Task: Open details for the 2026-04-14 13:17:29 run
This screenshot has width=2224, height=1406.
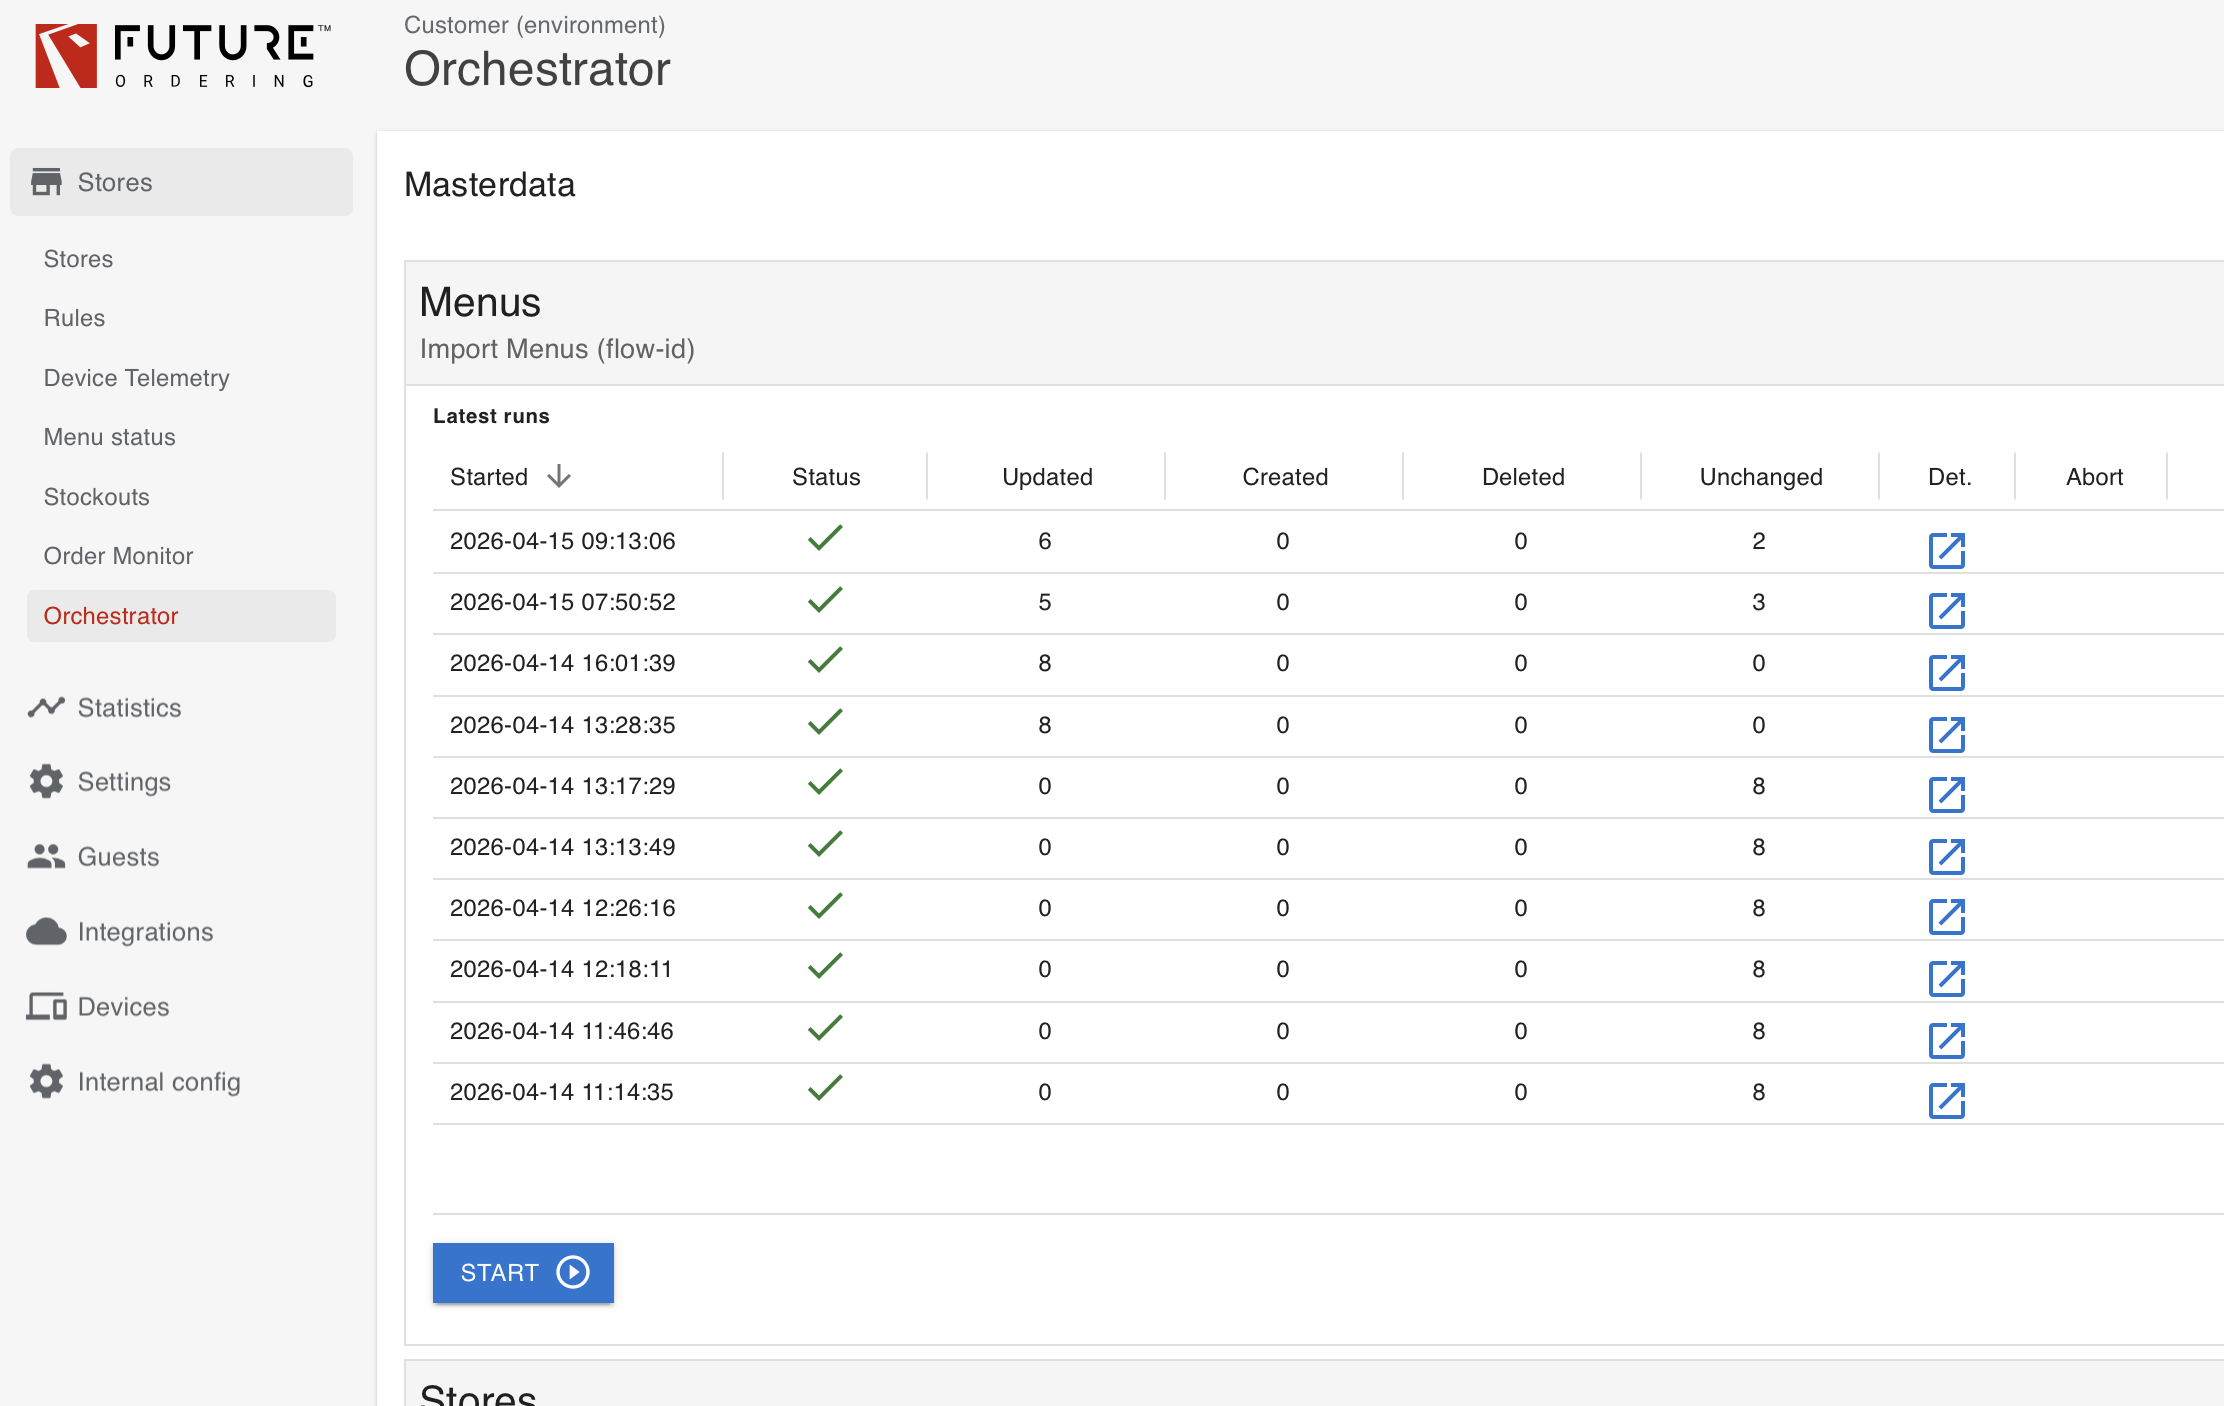Action: pos(1946,795)
